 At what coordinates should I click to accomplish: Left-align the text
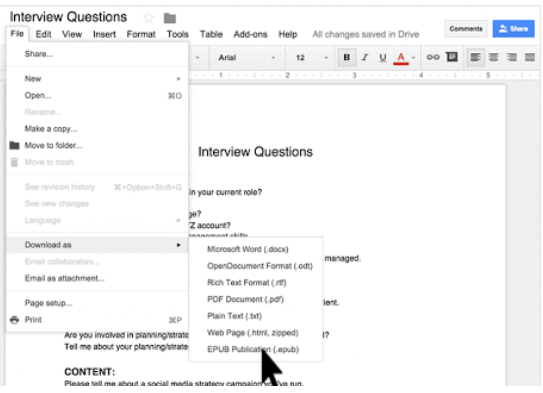pyautogui.click(x=475, y=57)
